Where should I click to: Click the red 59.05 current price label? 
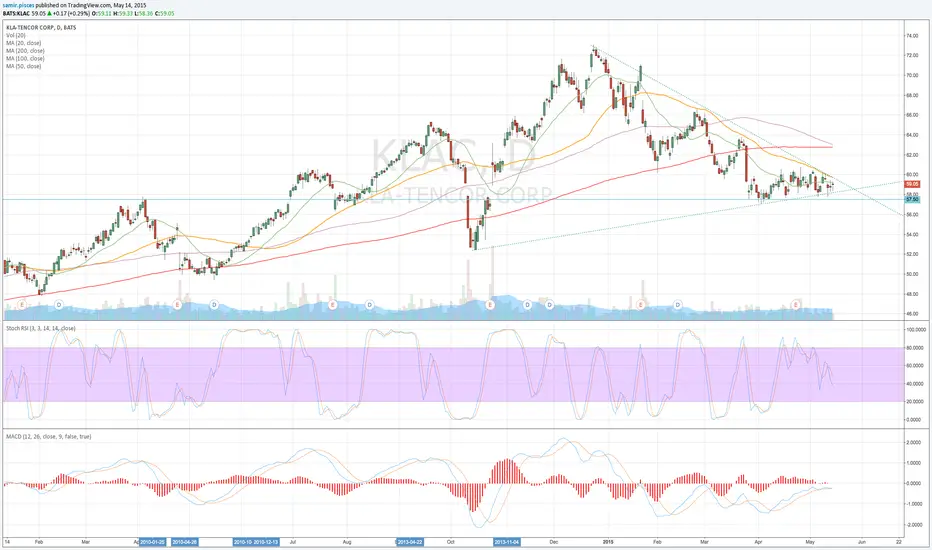pos(912,184)
